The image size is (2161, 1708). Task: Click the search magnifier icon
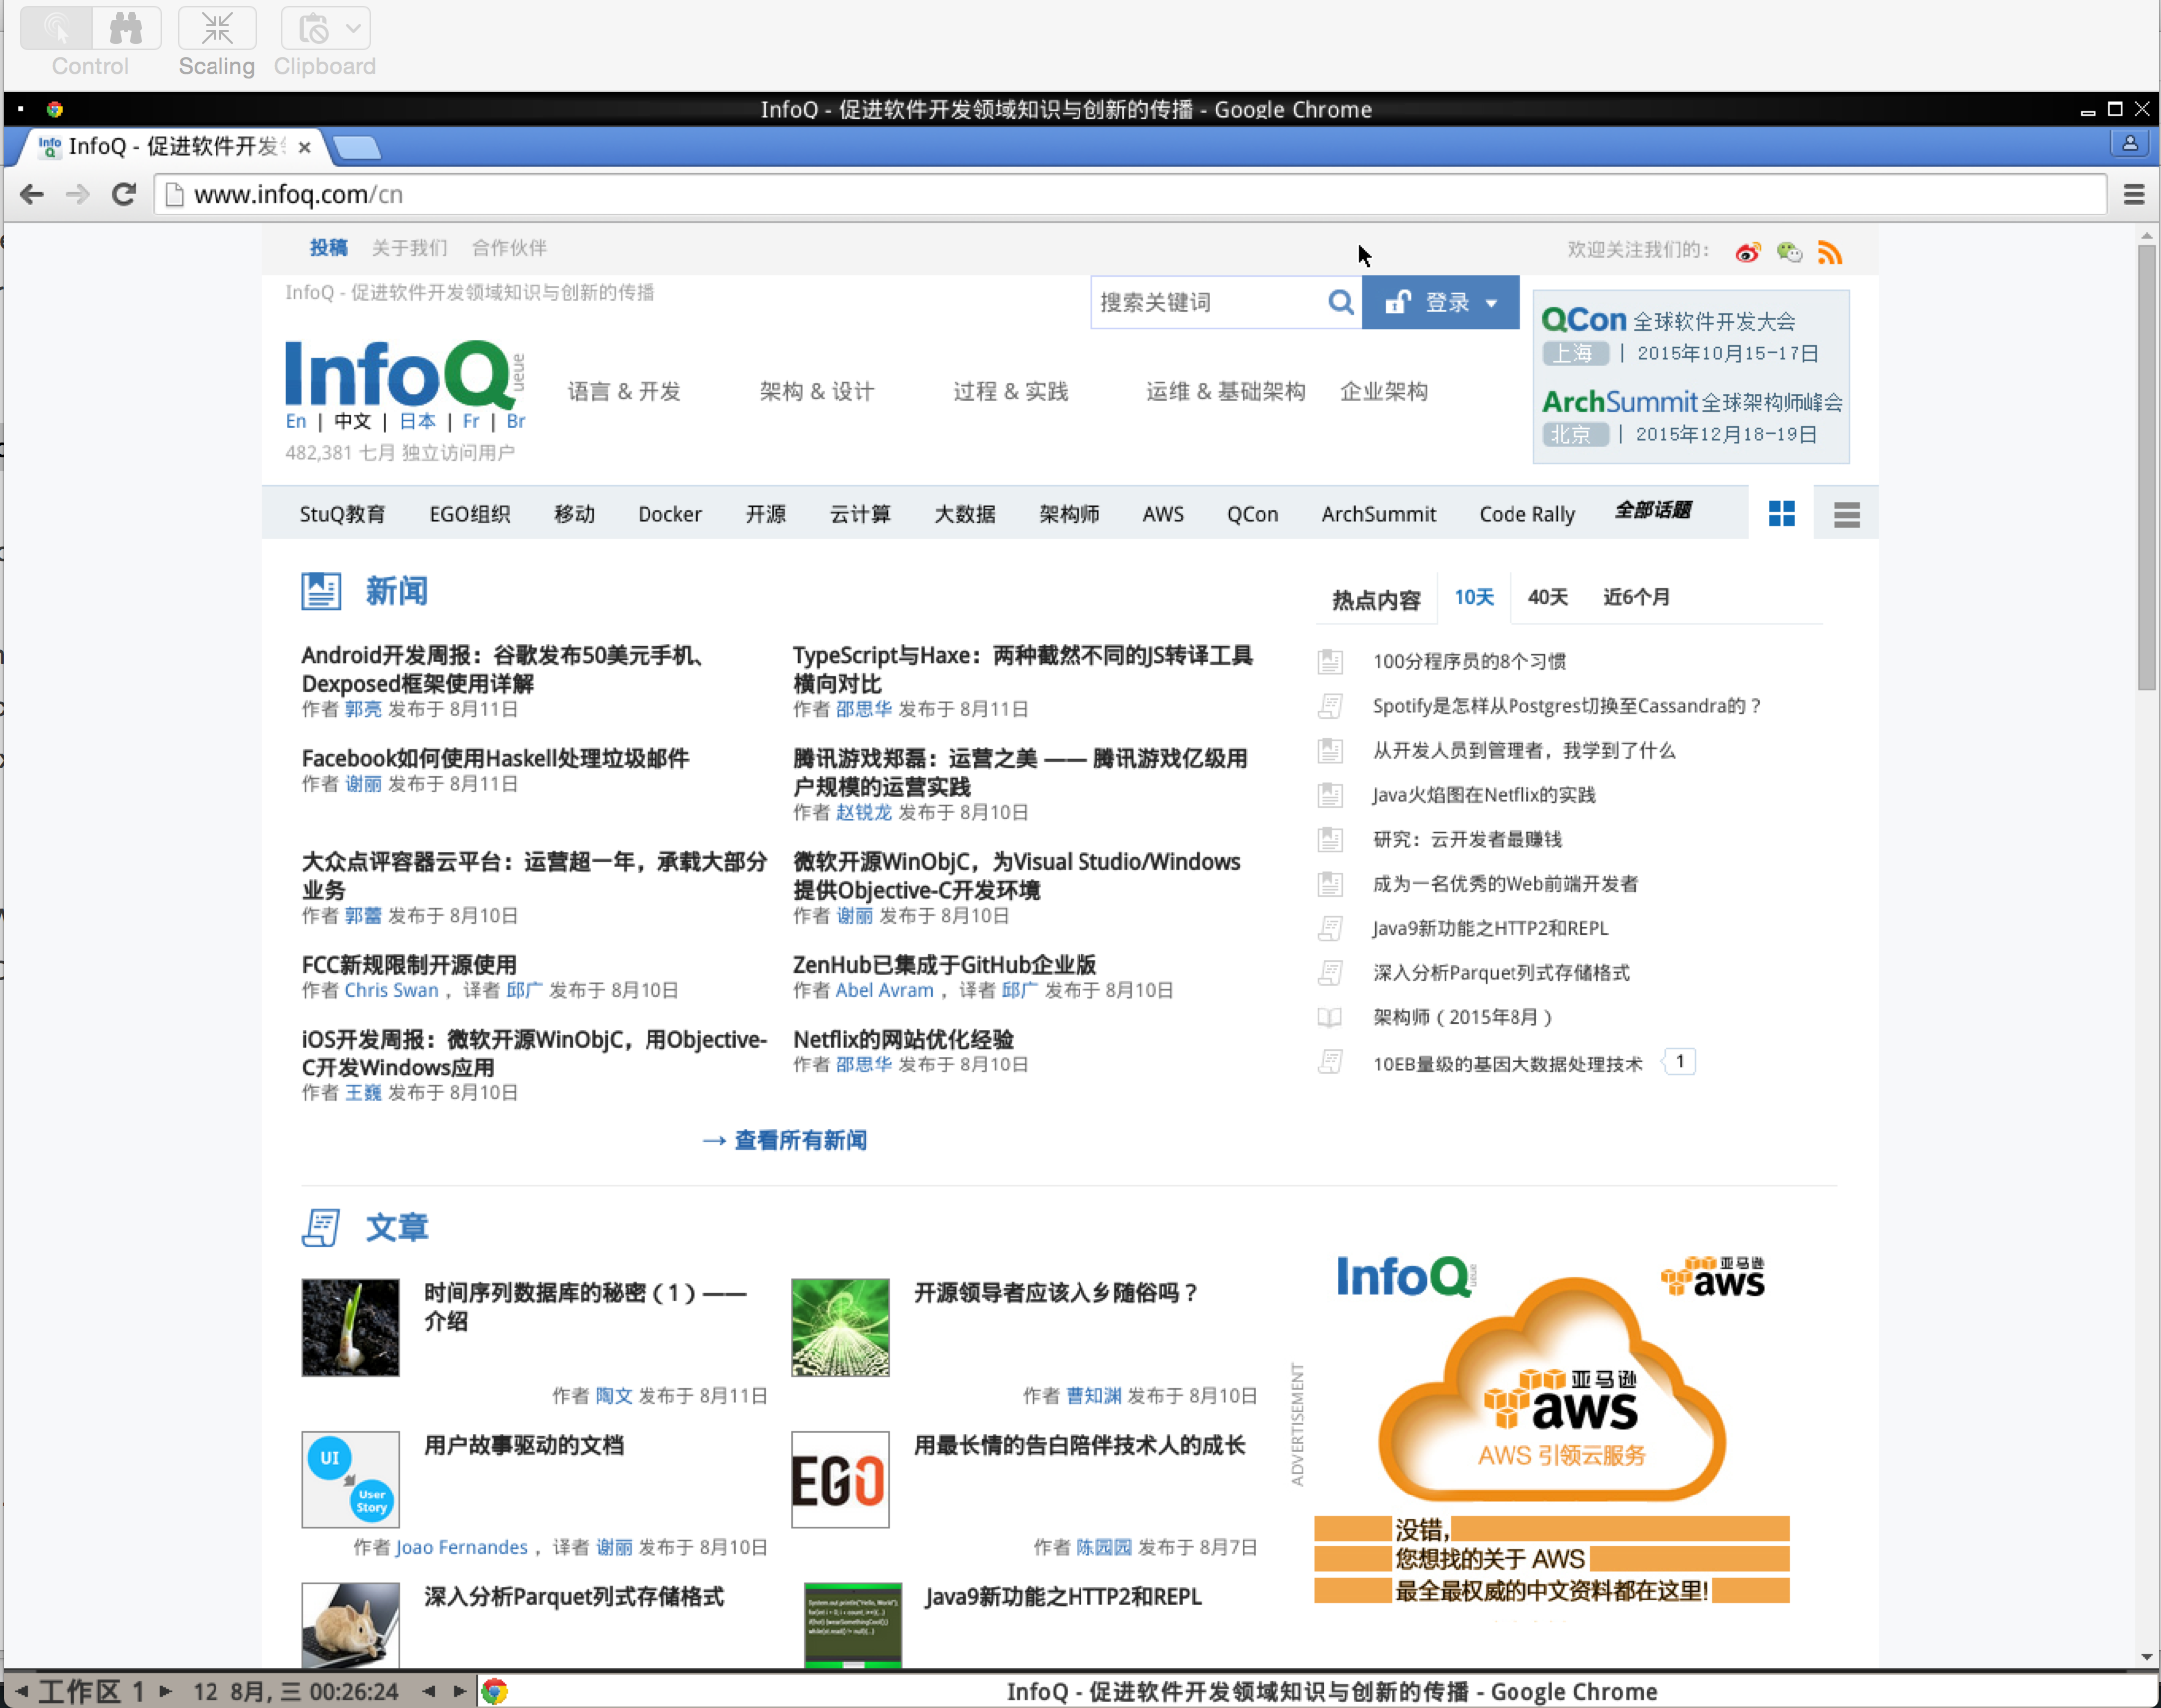click(x=1340, y=302)
